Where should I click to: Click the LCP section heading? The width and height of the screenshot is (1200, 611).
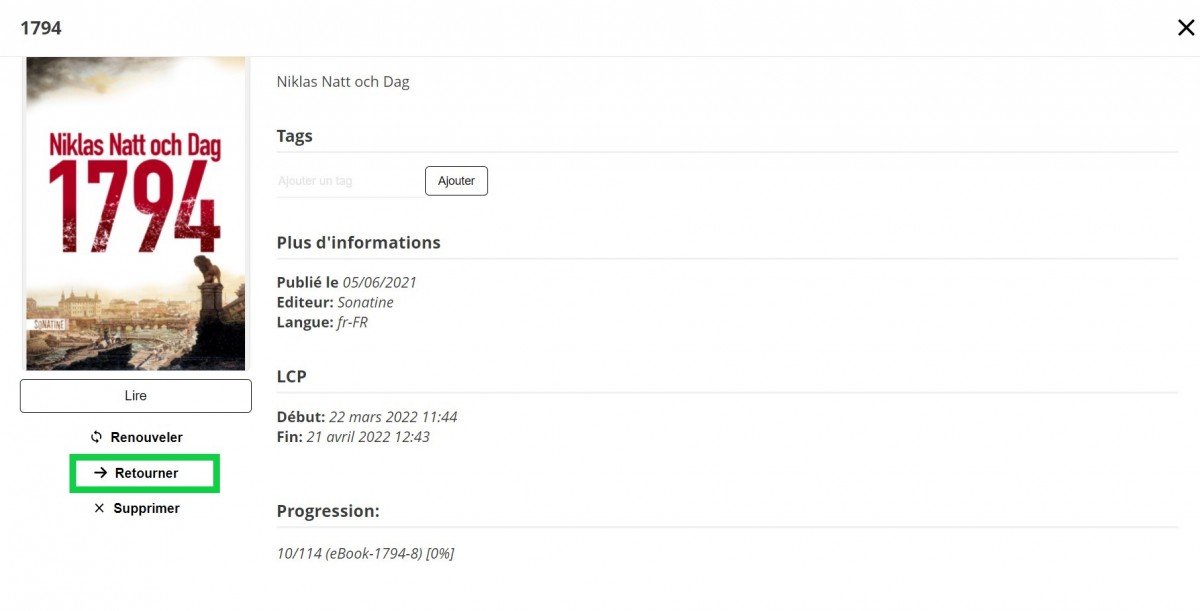point(292,376)
